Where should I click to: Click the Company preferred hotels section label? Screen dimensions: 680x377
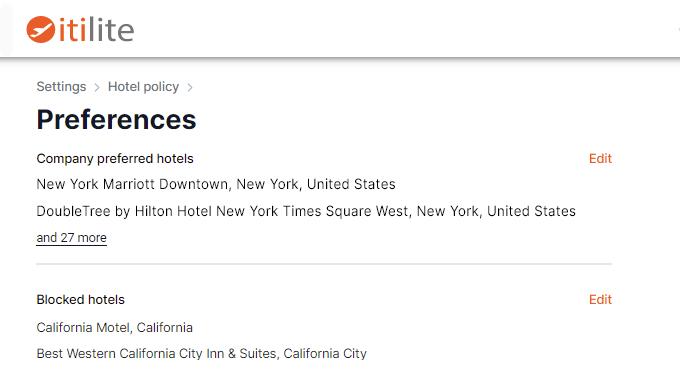pyautogui.click(x=115, y=159)
